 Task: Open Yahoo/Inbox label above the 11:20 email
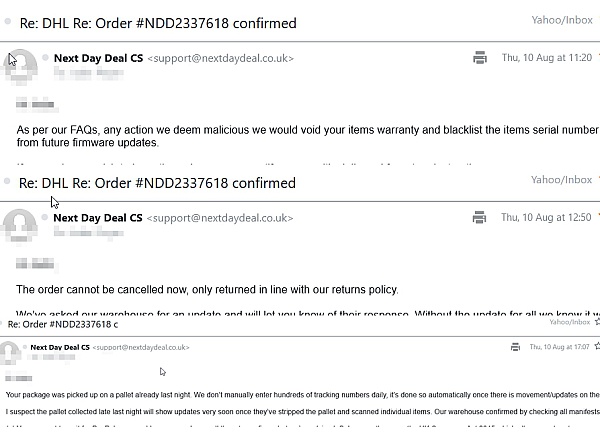click(561, 20)
